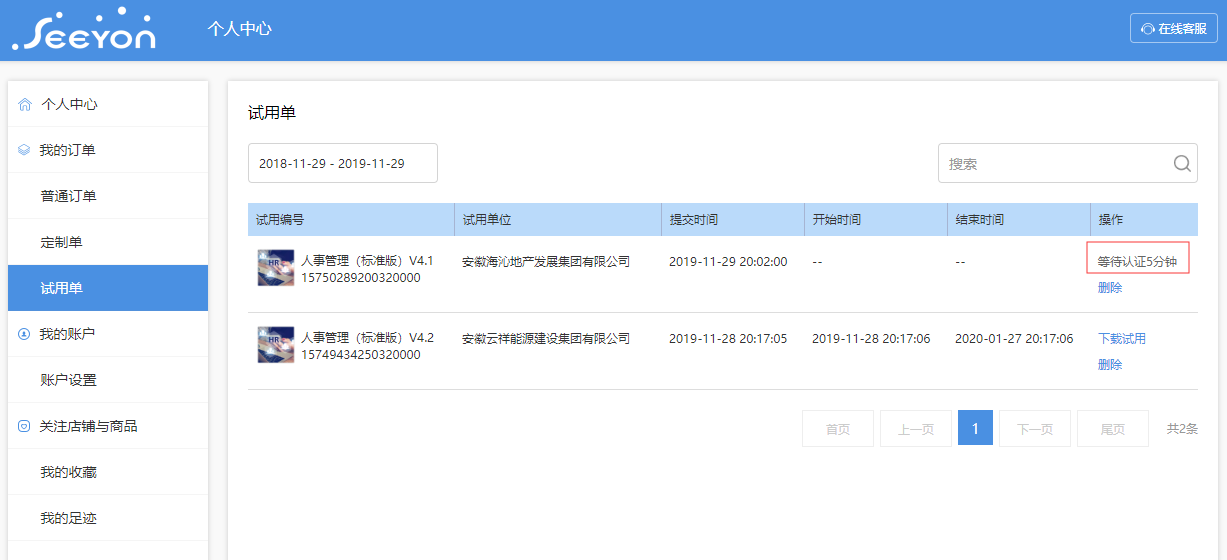The height and width of the screenshot is (560, 1227).
Task: Click the 试用单 page heading
Action: pos(272,113)
